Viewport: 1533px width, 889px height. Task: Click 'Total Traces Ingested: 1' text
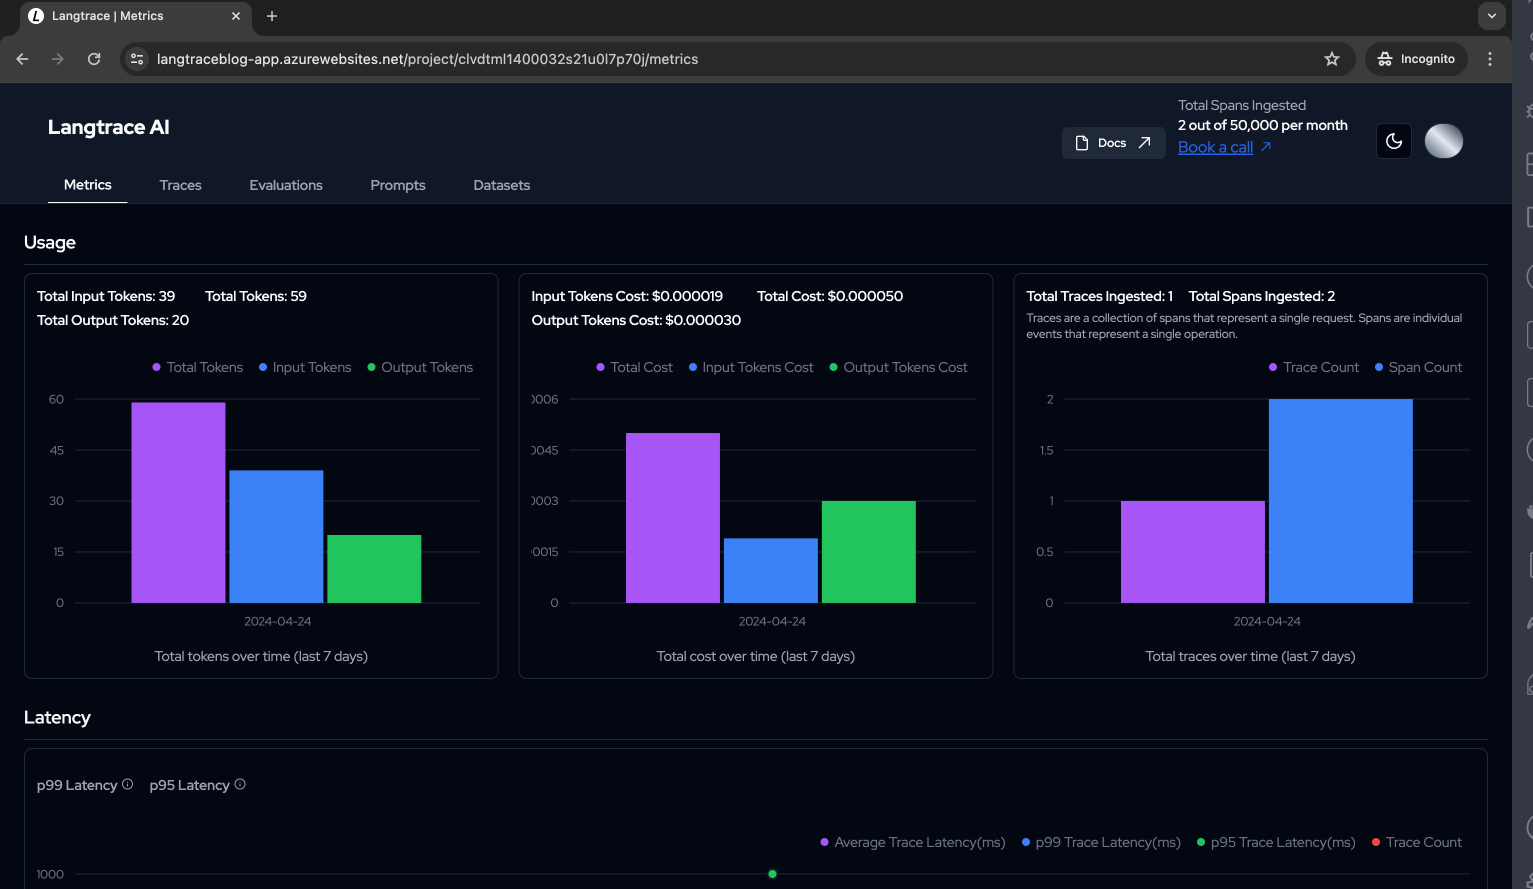[1099, 296]
